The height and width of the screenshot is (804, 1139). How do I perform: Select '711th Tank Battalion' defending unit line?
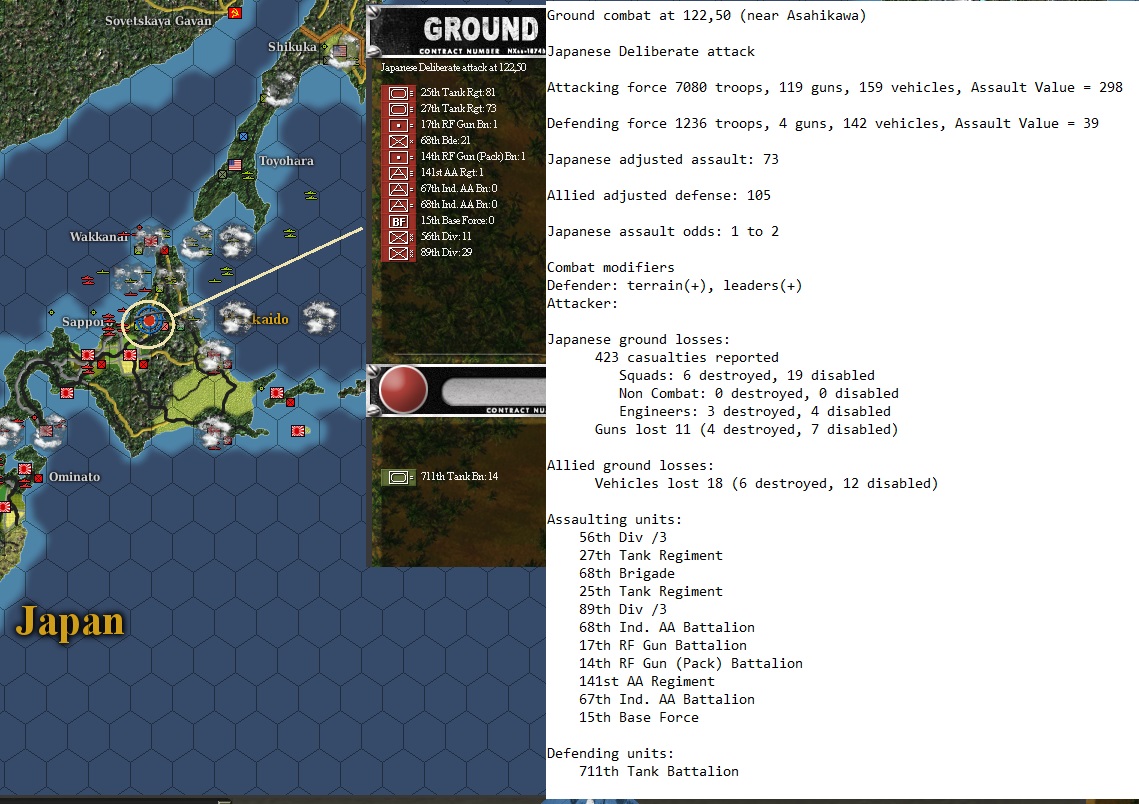[x=659, y=771]
